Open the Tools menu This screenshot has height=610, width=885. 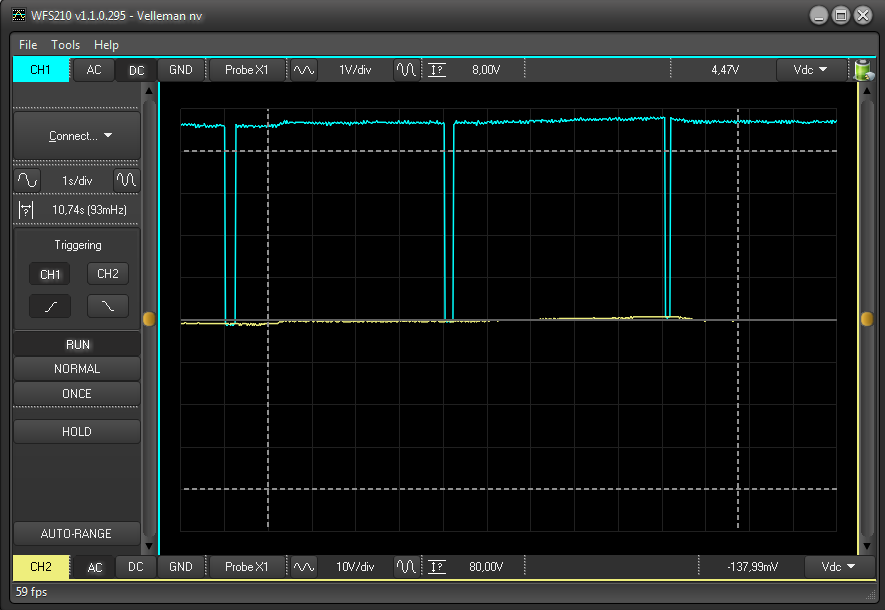[66, 45]
